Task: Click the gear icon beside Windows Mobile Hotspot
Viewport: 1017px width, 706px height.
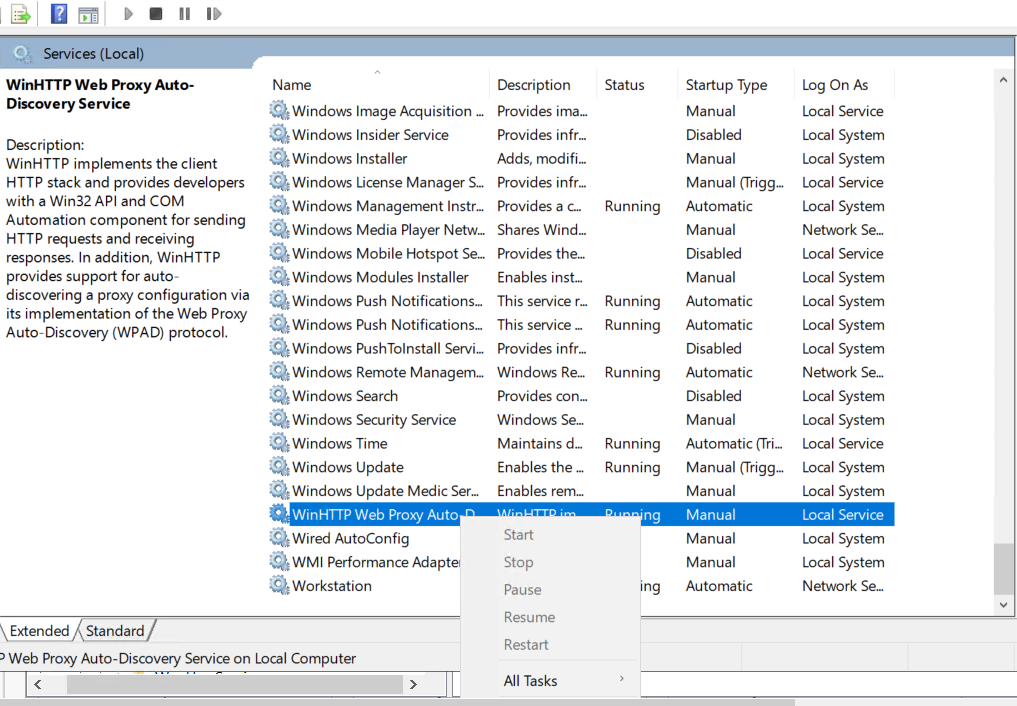Action: tap(280, 253)
